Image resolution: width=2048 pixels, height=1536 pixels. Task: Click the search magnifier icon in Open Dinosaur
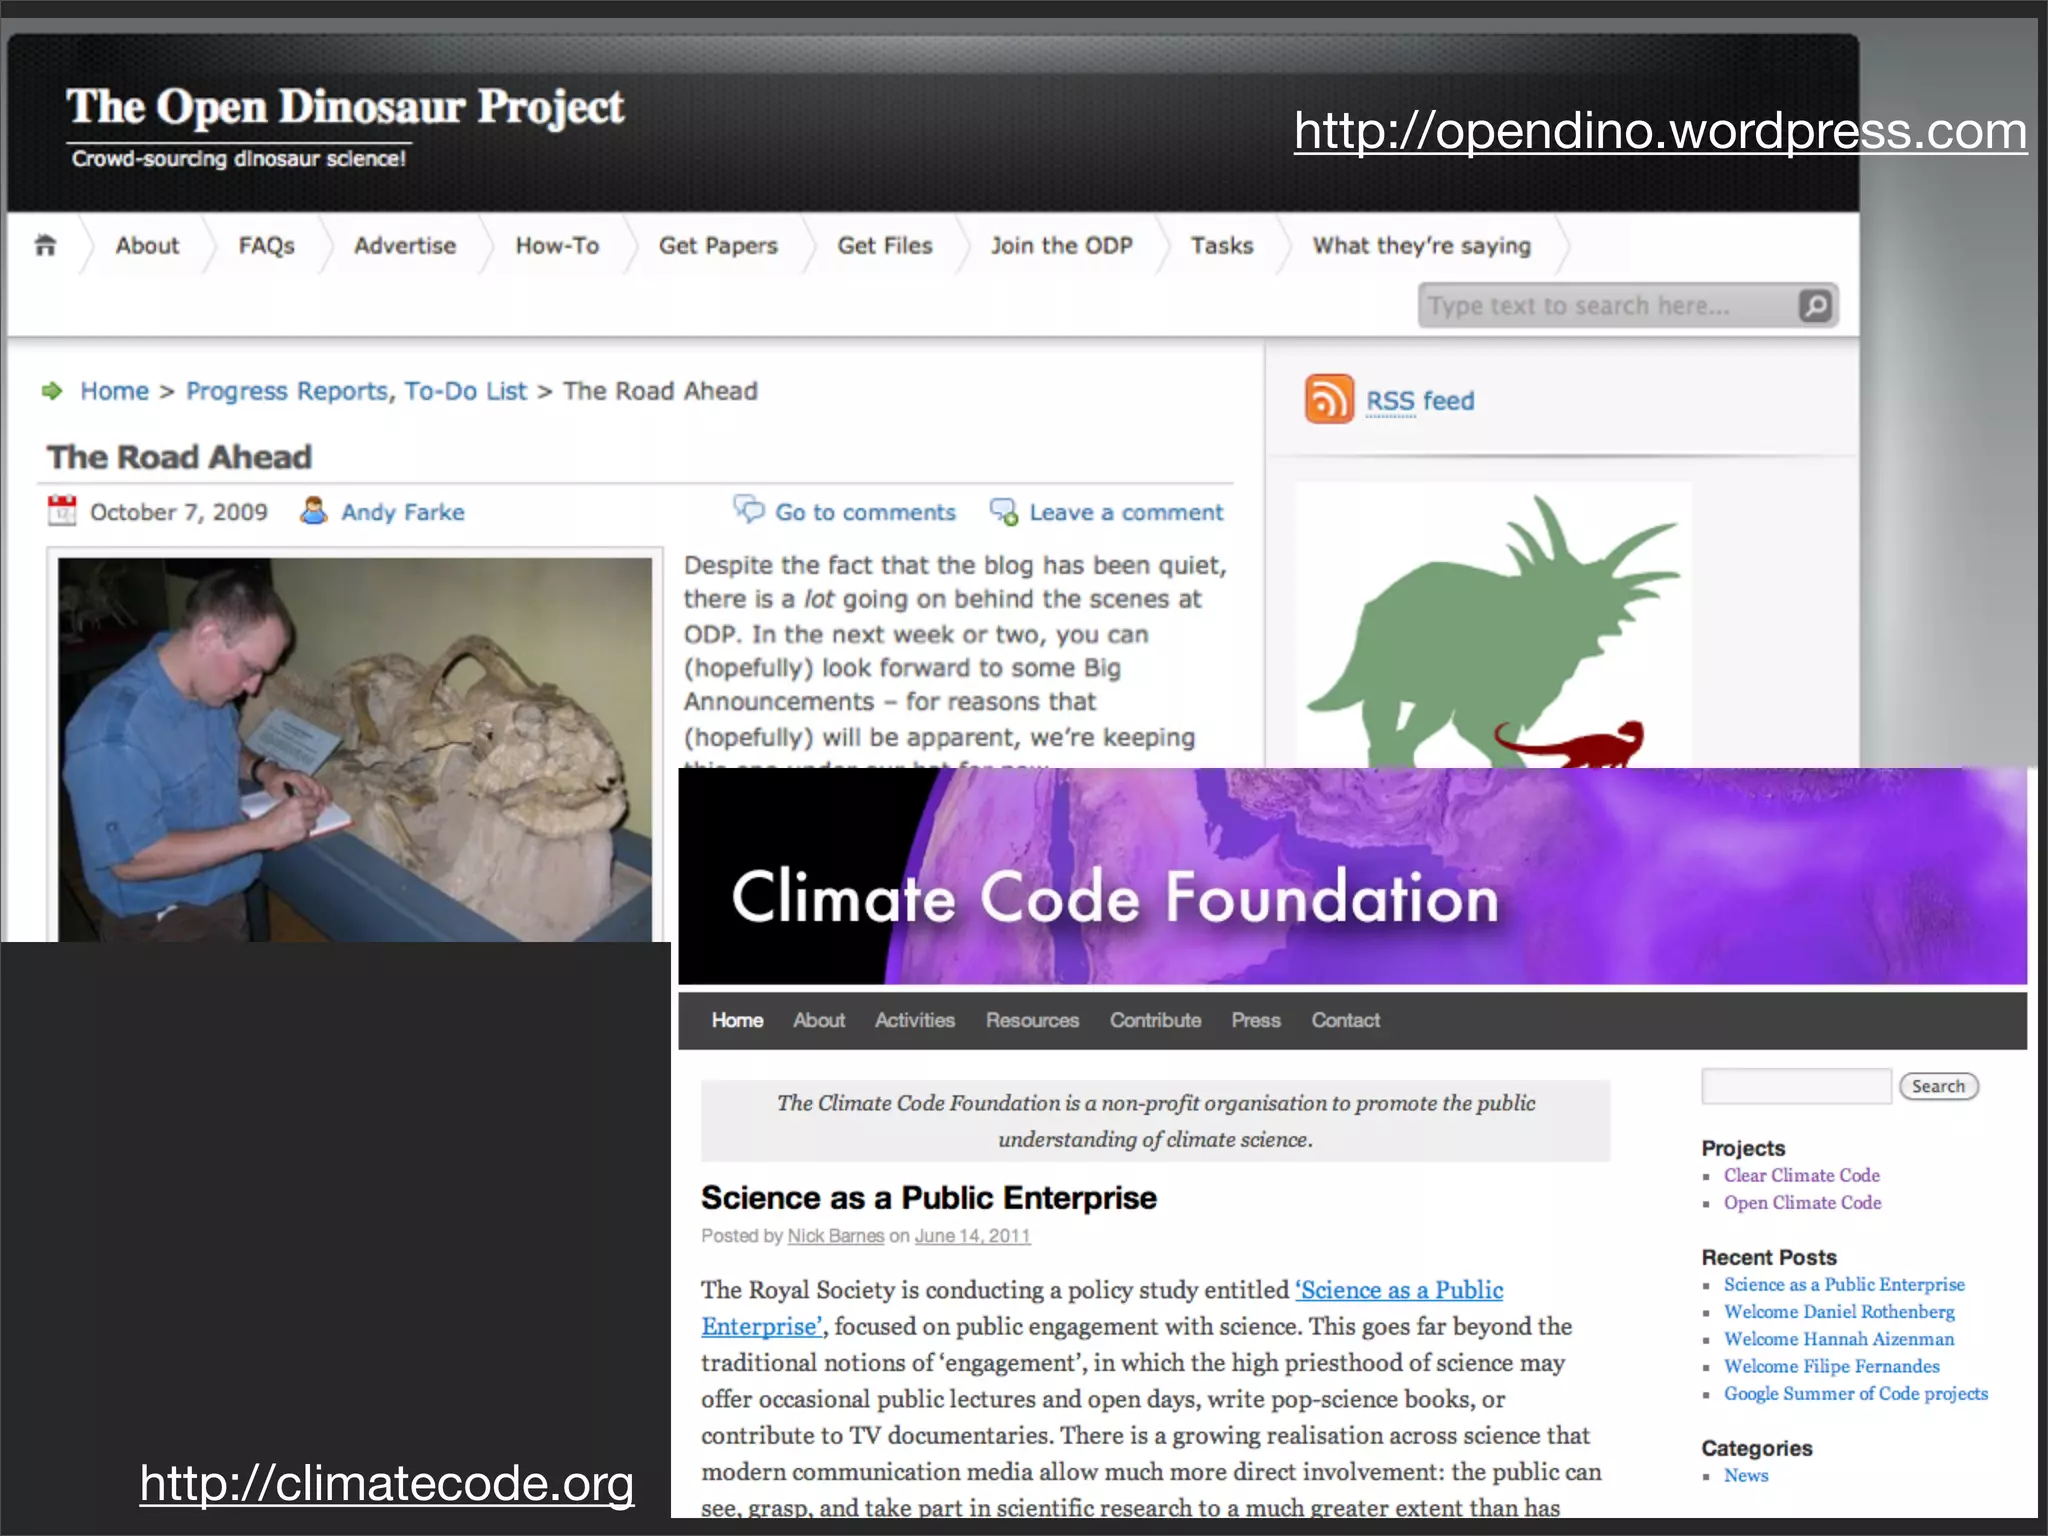1815,305
